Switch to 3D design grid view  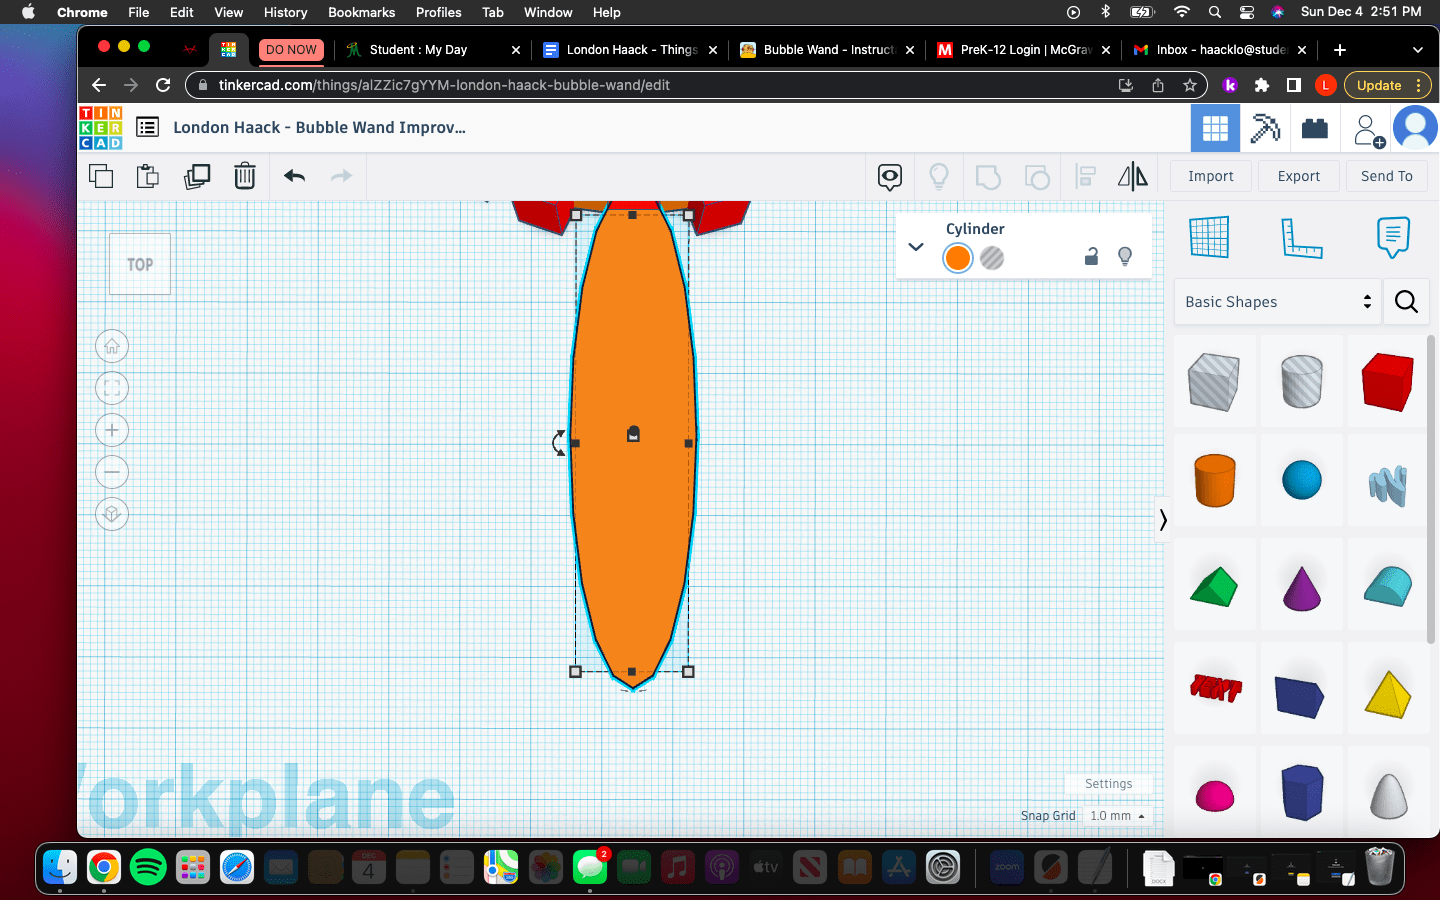pos(1215,128)
